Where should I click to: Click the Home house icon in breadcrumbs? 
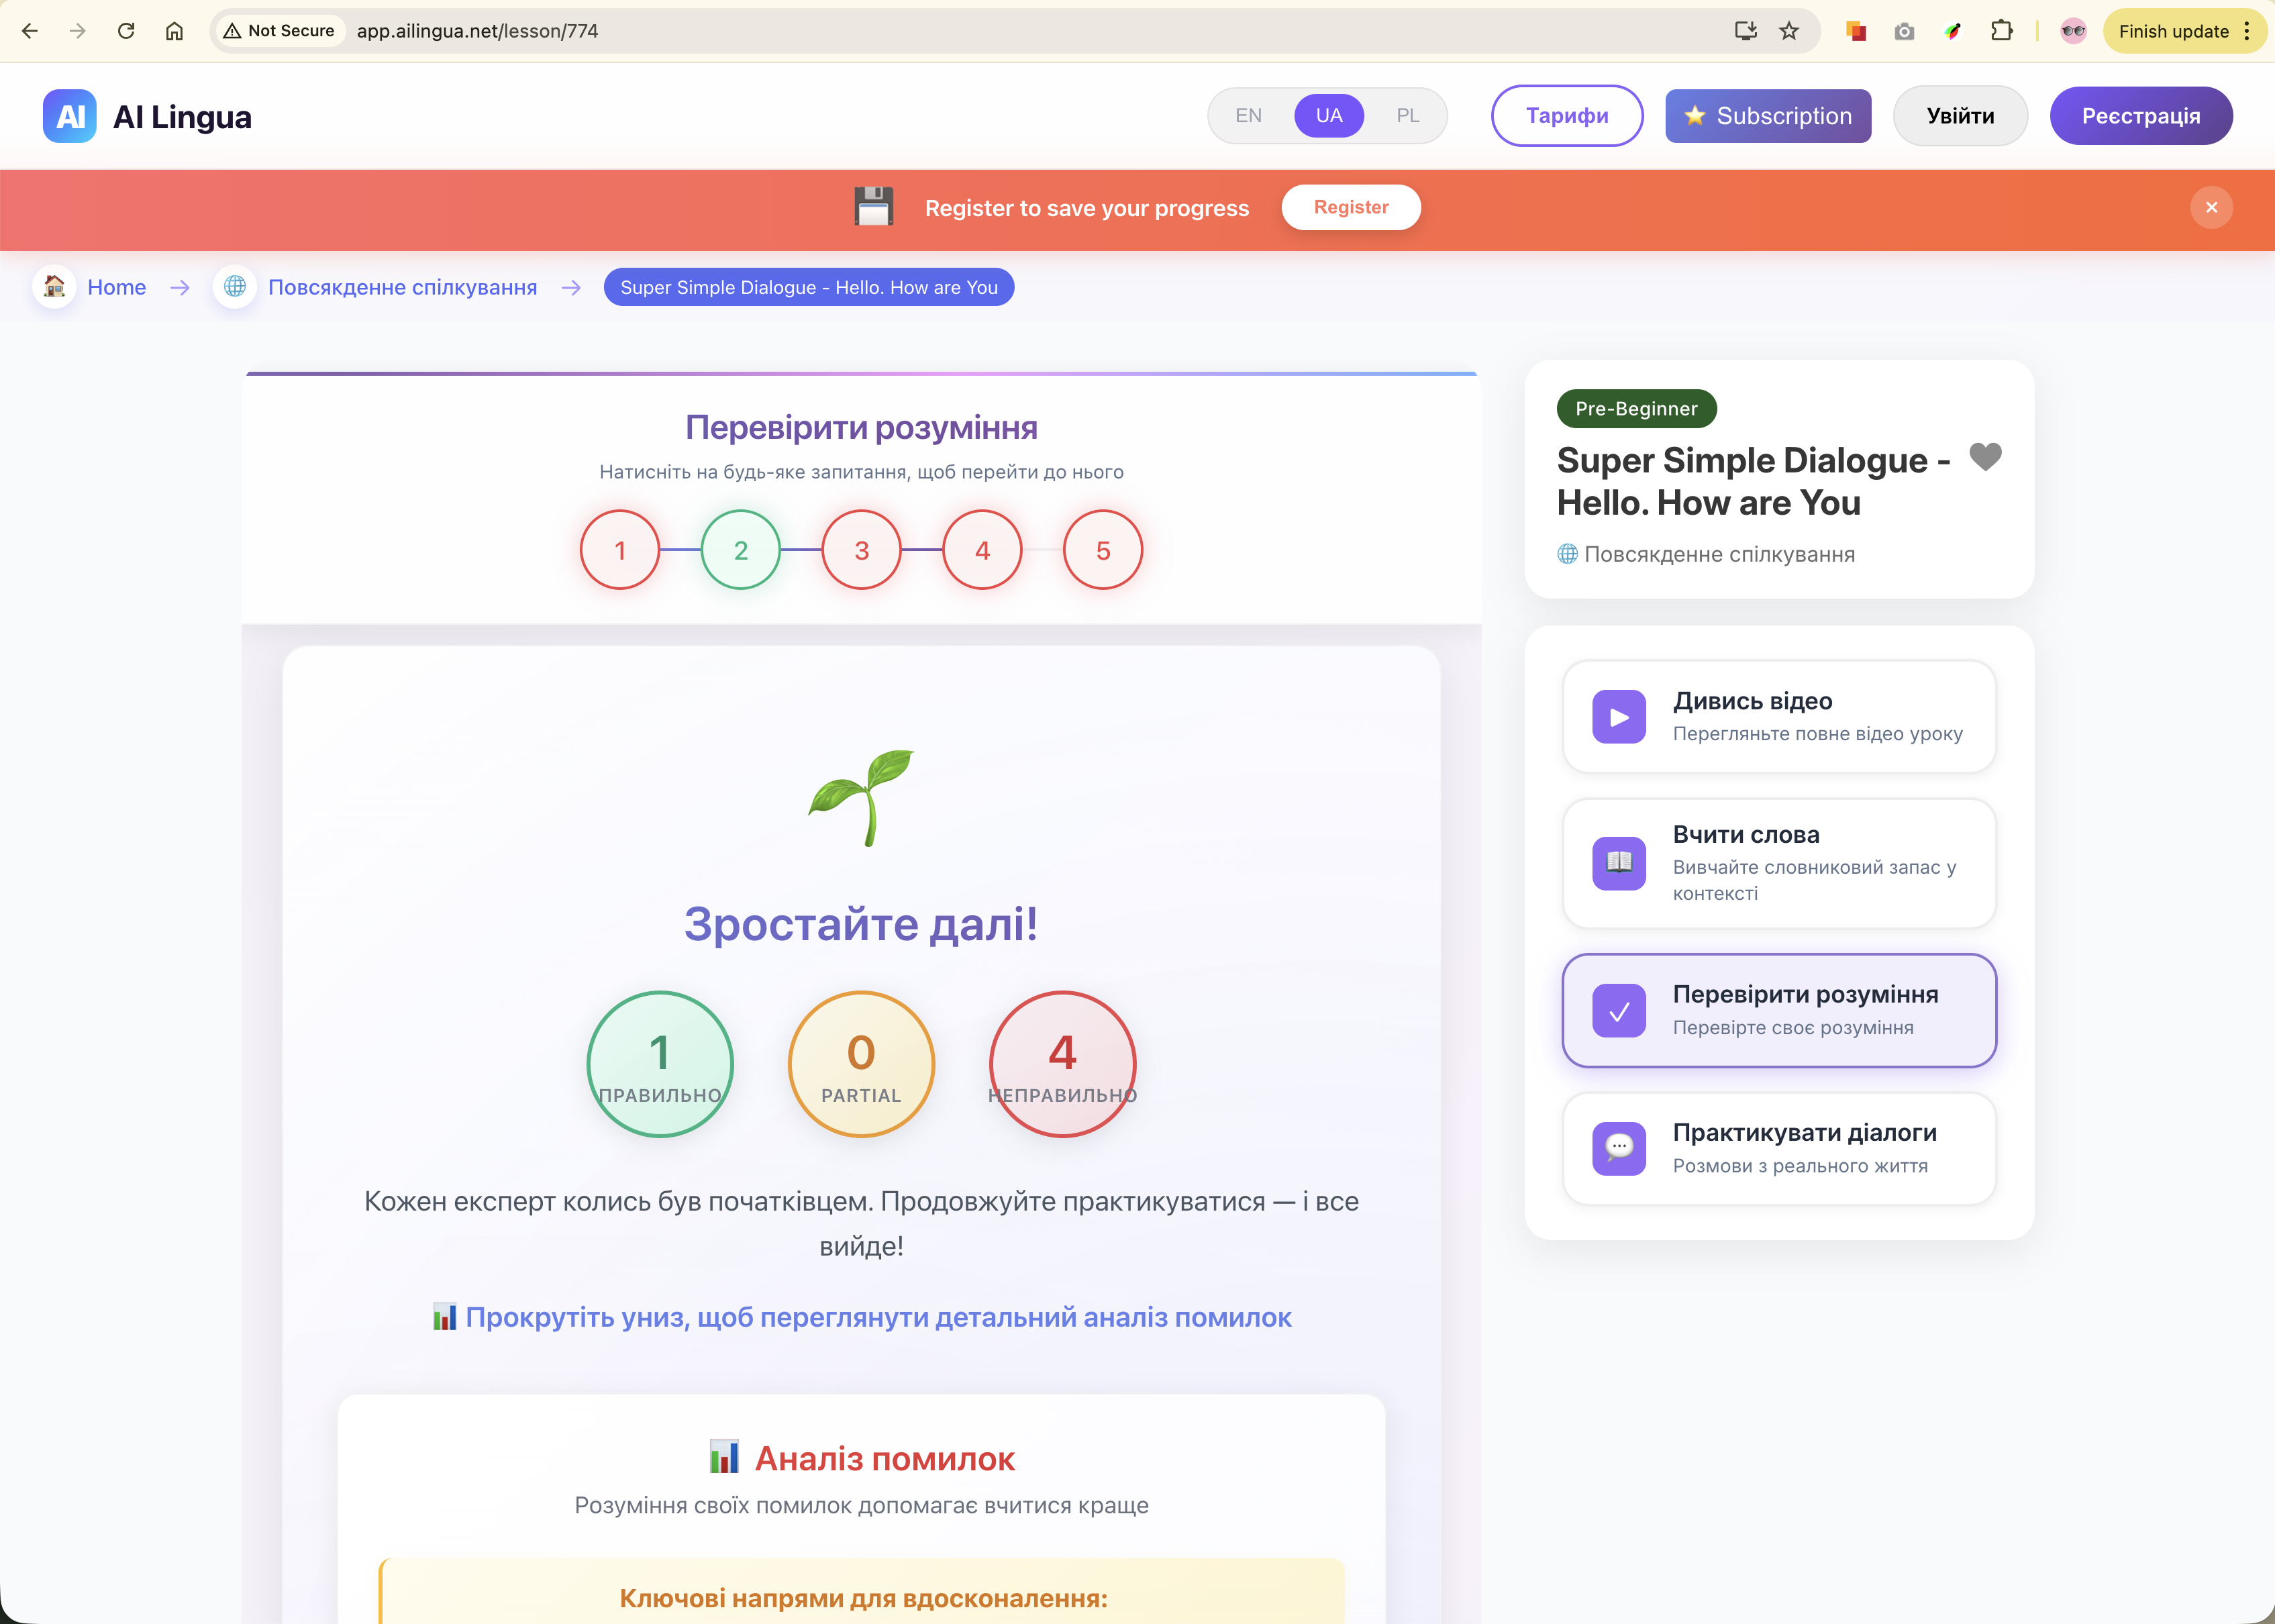[x=55, y=287]
